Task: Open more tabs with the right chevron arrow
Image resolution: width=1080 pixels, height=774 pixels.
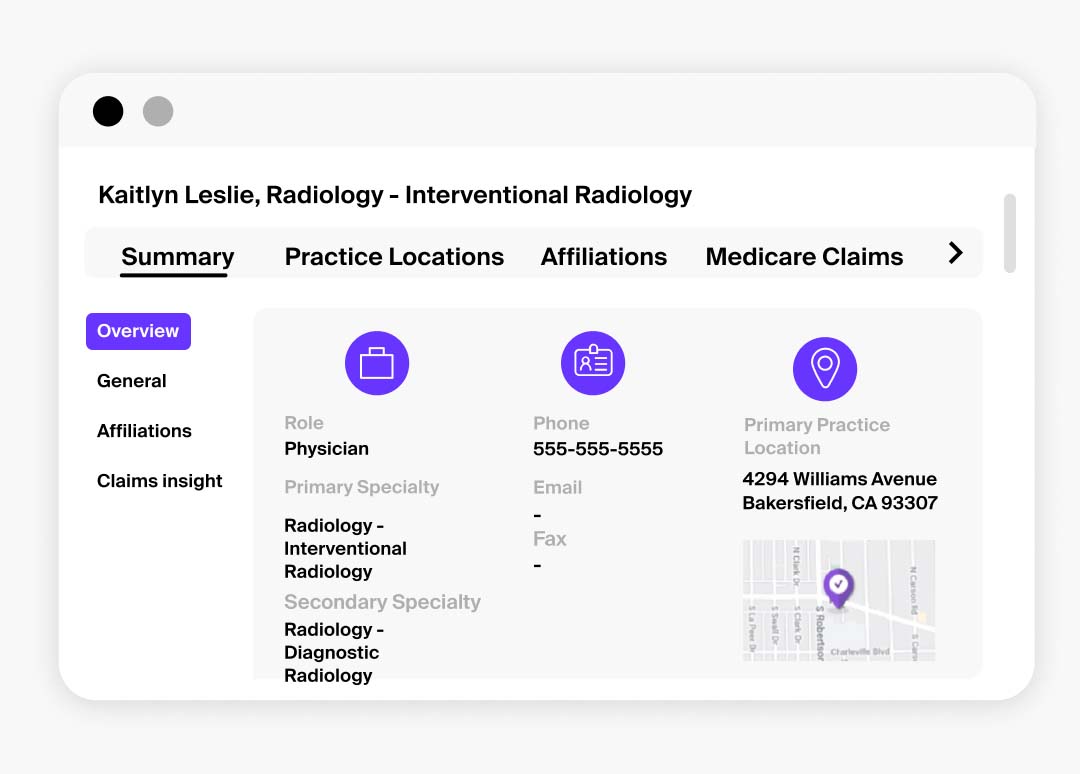Action: (957, 254)
